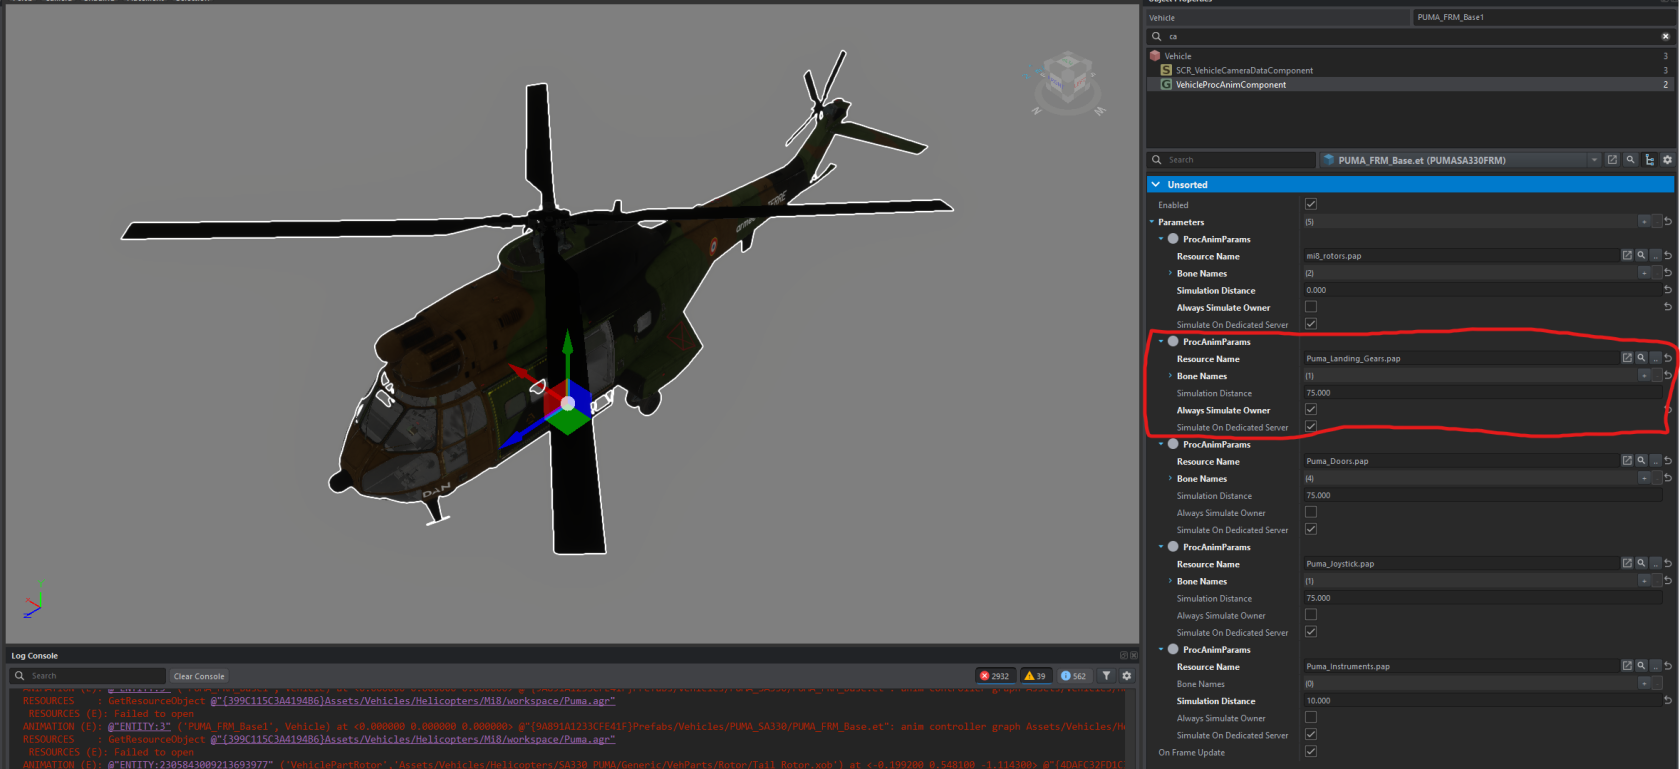Edit Resource Name field containing Puma_Instruments.pap
The width and height of the screenshot is (1680, 769).
[1460, 666]
